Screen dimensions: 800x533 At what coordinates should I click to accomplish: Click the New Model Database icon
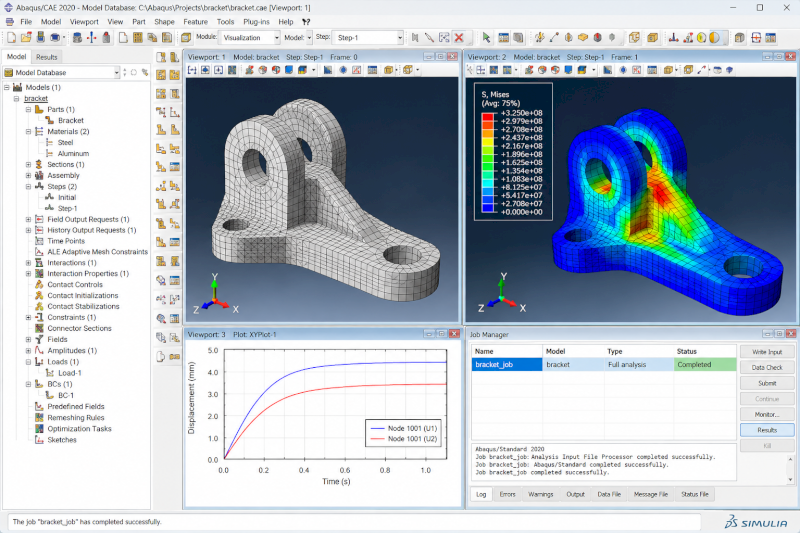coord(11,37)
